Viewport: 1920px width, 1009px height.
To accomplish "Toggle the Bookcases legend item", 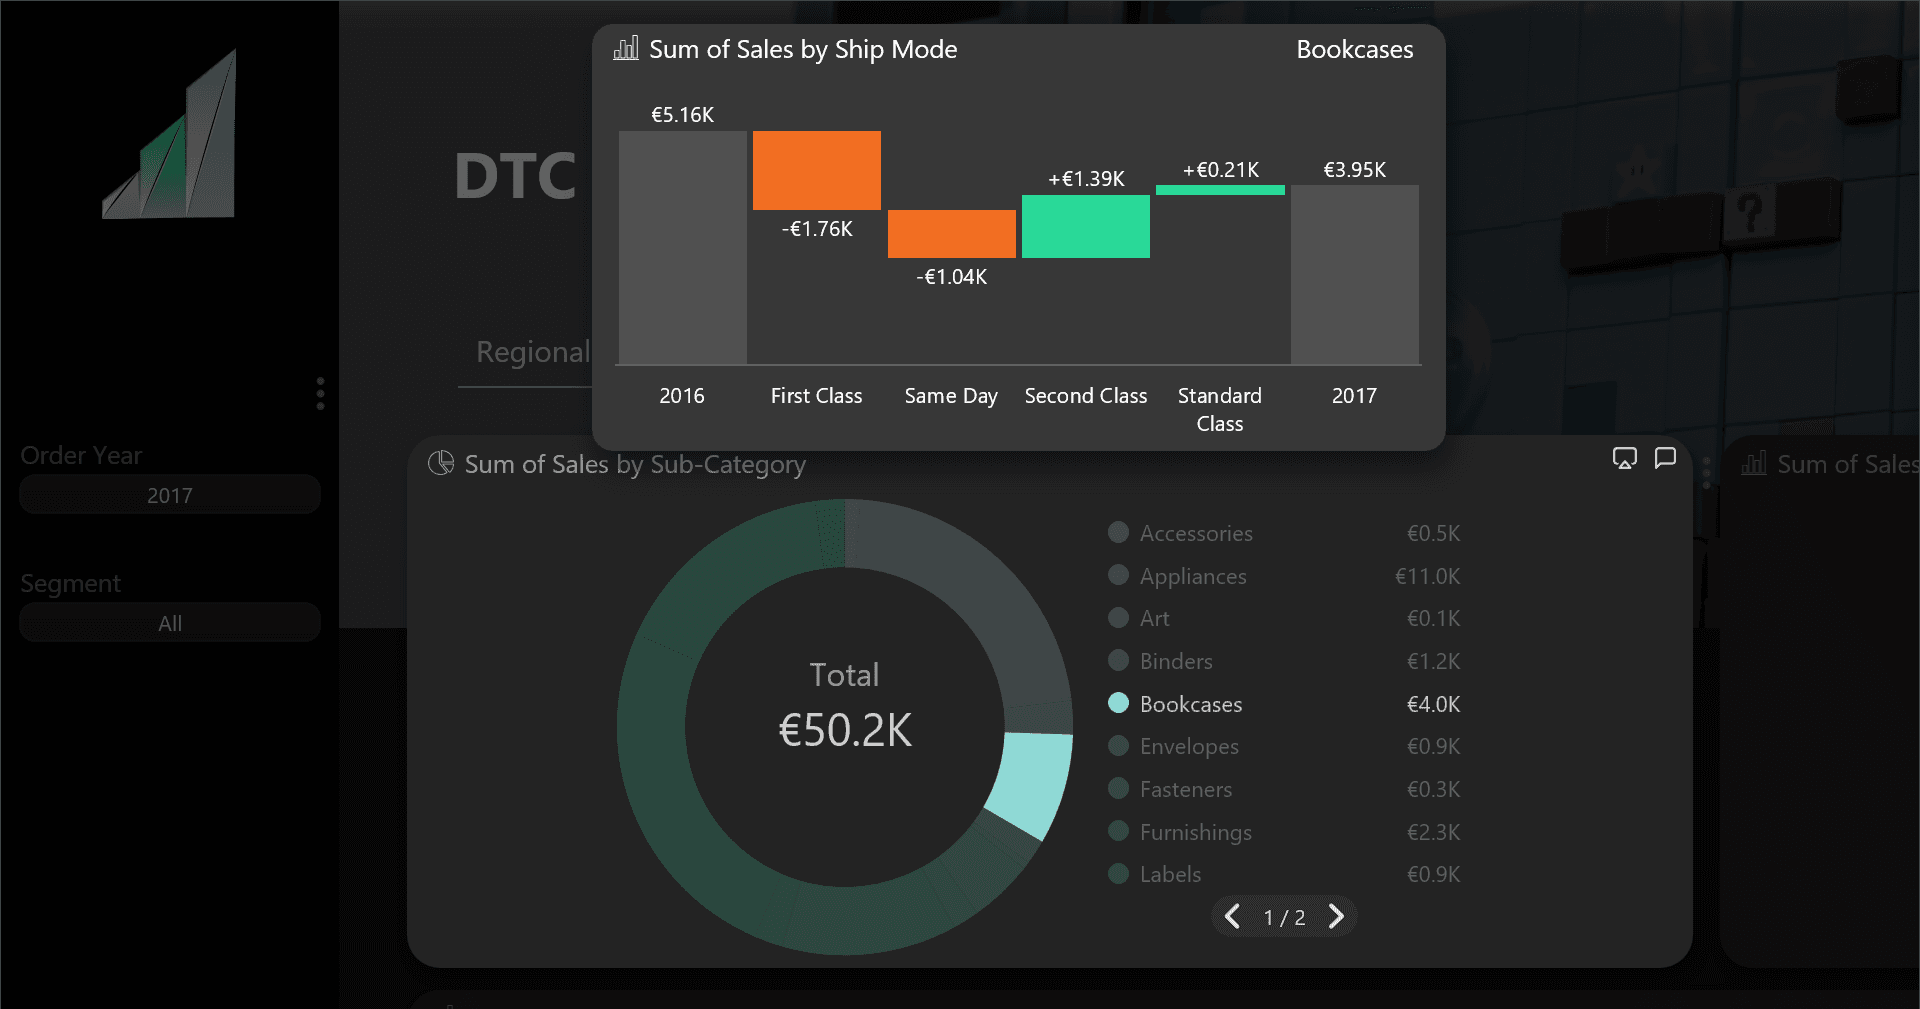I will 1190,704.
